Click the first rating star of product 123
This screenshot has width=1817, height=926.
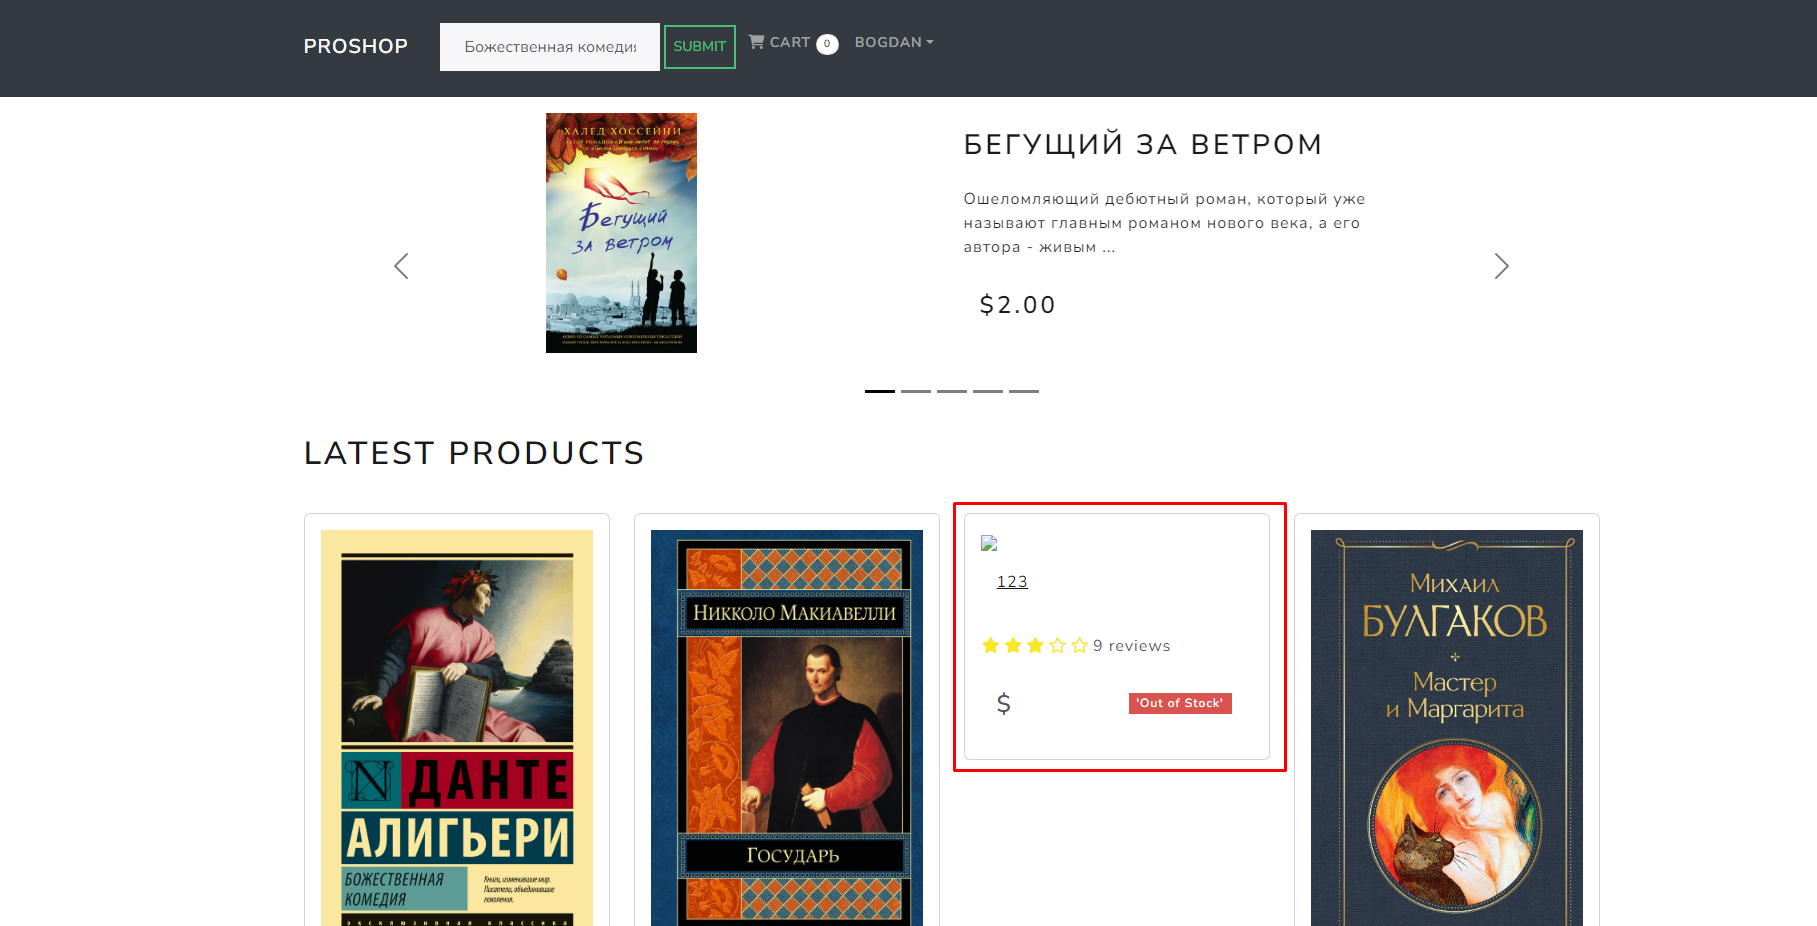pos(991,646)
